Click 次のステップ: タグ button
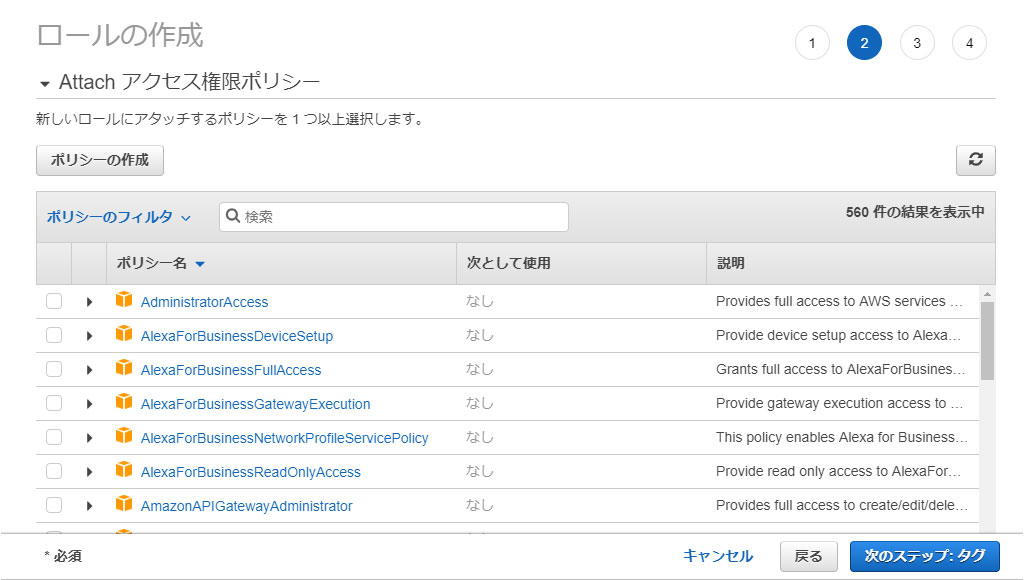This screenshot has height=580, width=1024. [x=924, y=556]
